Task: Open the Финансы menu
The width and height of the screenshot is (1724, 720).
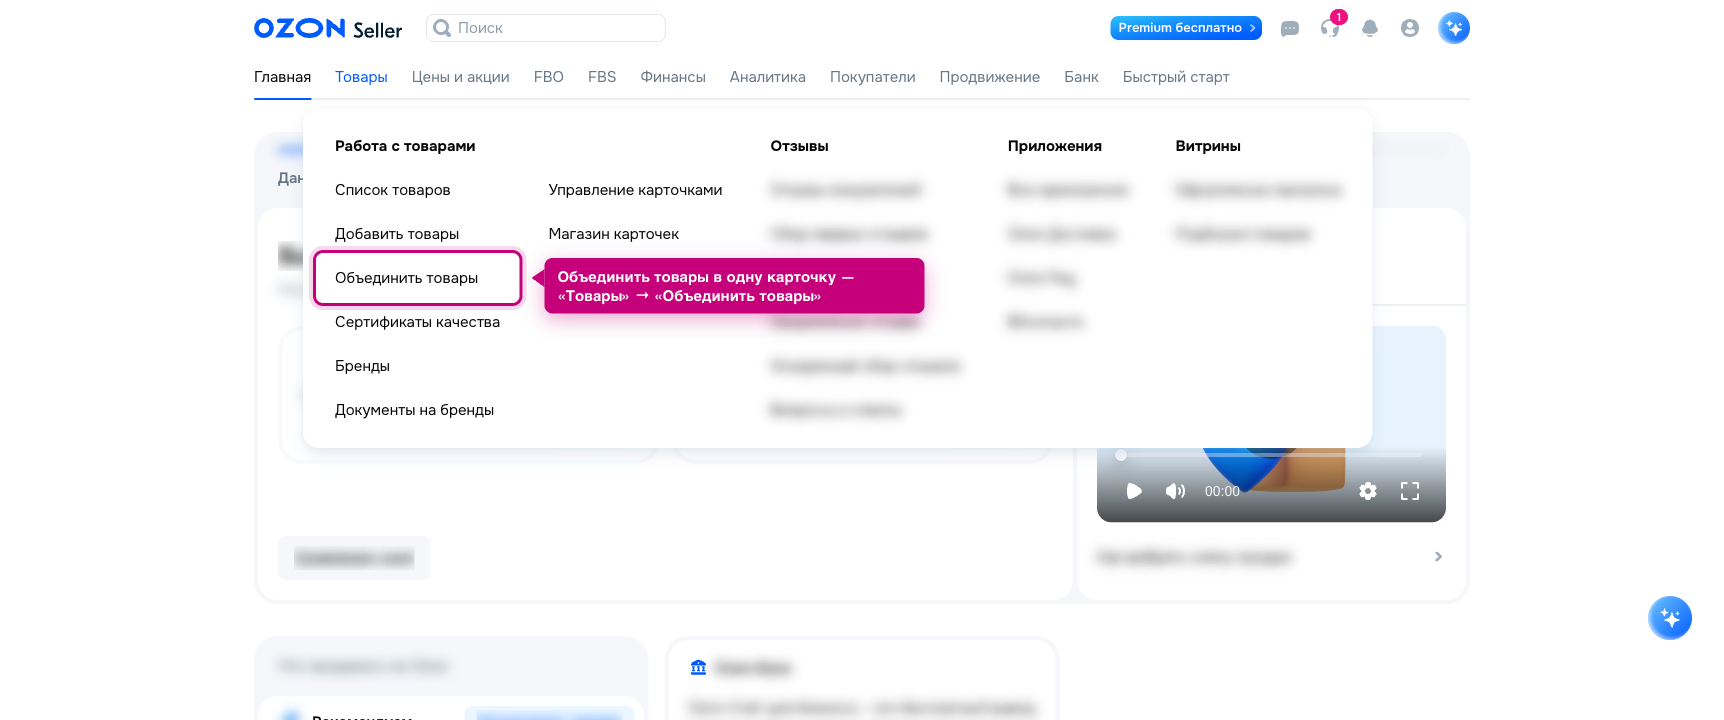Action: point(673,77)
